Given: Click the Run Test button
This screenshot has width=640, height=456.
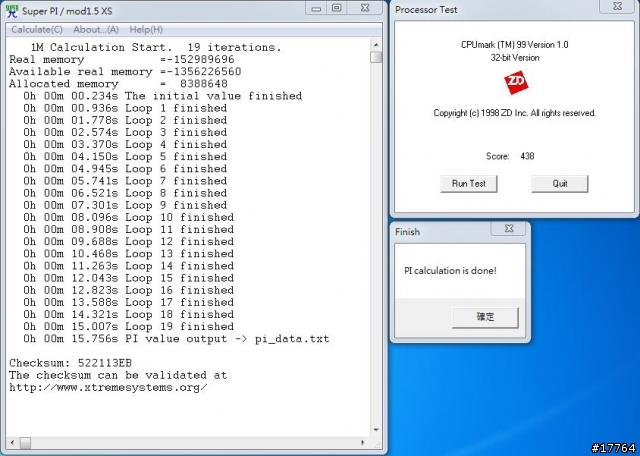Looking at the screenshot, I should [x=469, y=184].
